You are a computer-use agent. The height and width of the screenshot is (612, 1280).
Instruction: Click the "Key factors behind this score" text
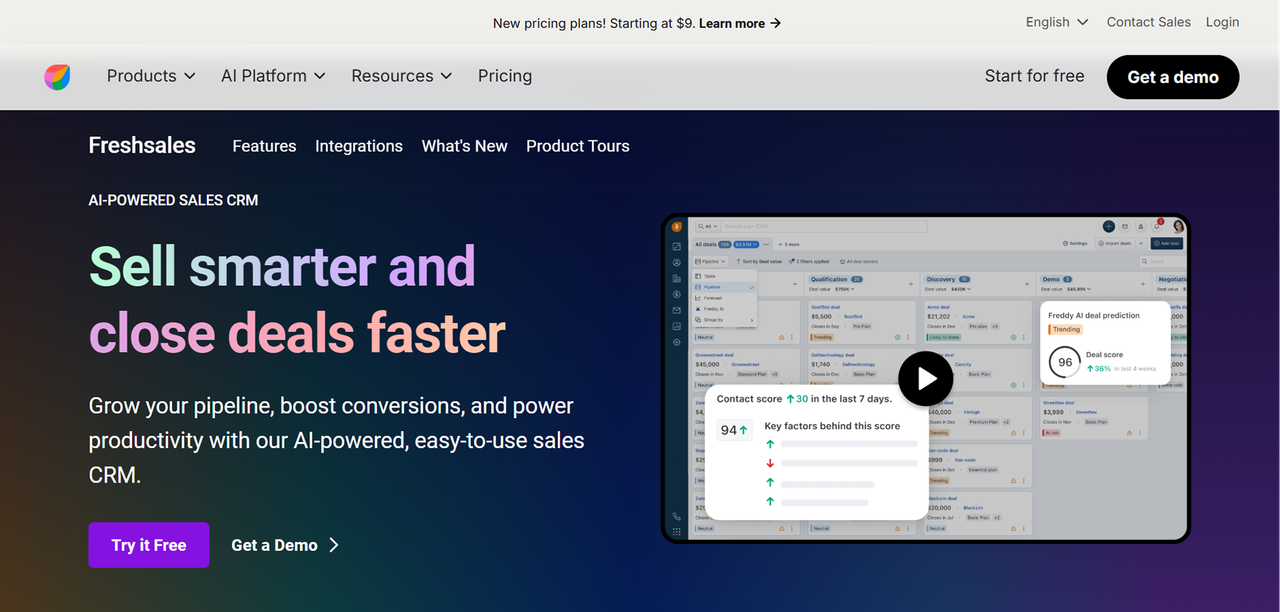point(832,426)
